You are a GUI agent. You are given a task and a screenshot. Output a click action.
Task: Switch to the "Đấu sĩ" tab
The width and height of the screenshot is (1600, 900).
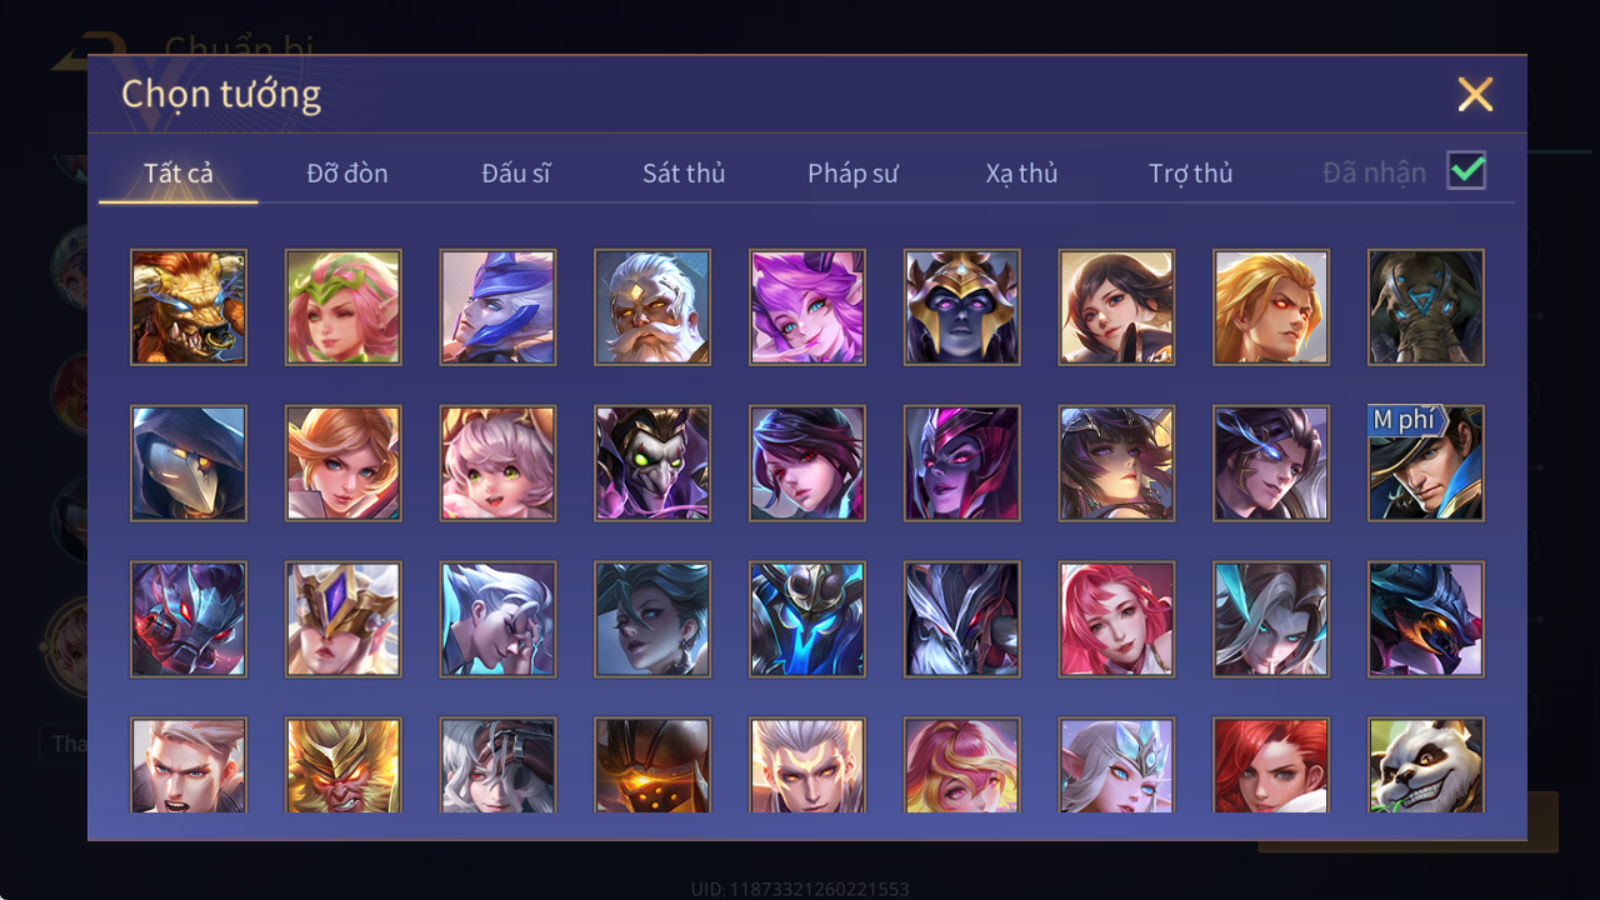(516, 173)
